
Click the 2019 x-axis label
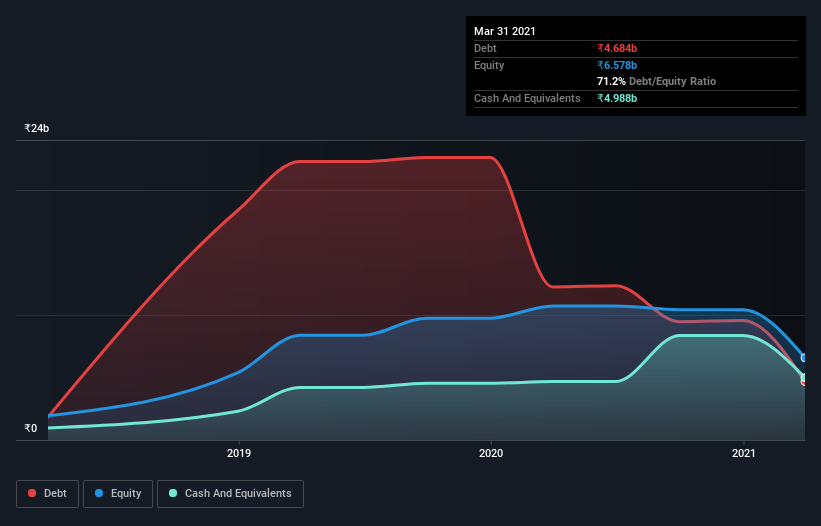(x=239, y=453)
